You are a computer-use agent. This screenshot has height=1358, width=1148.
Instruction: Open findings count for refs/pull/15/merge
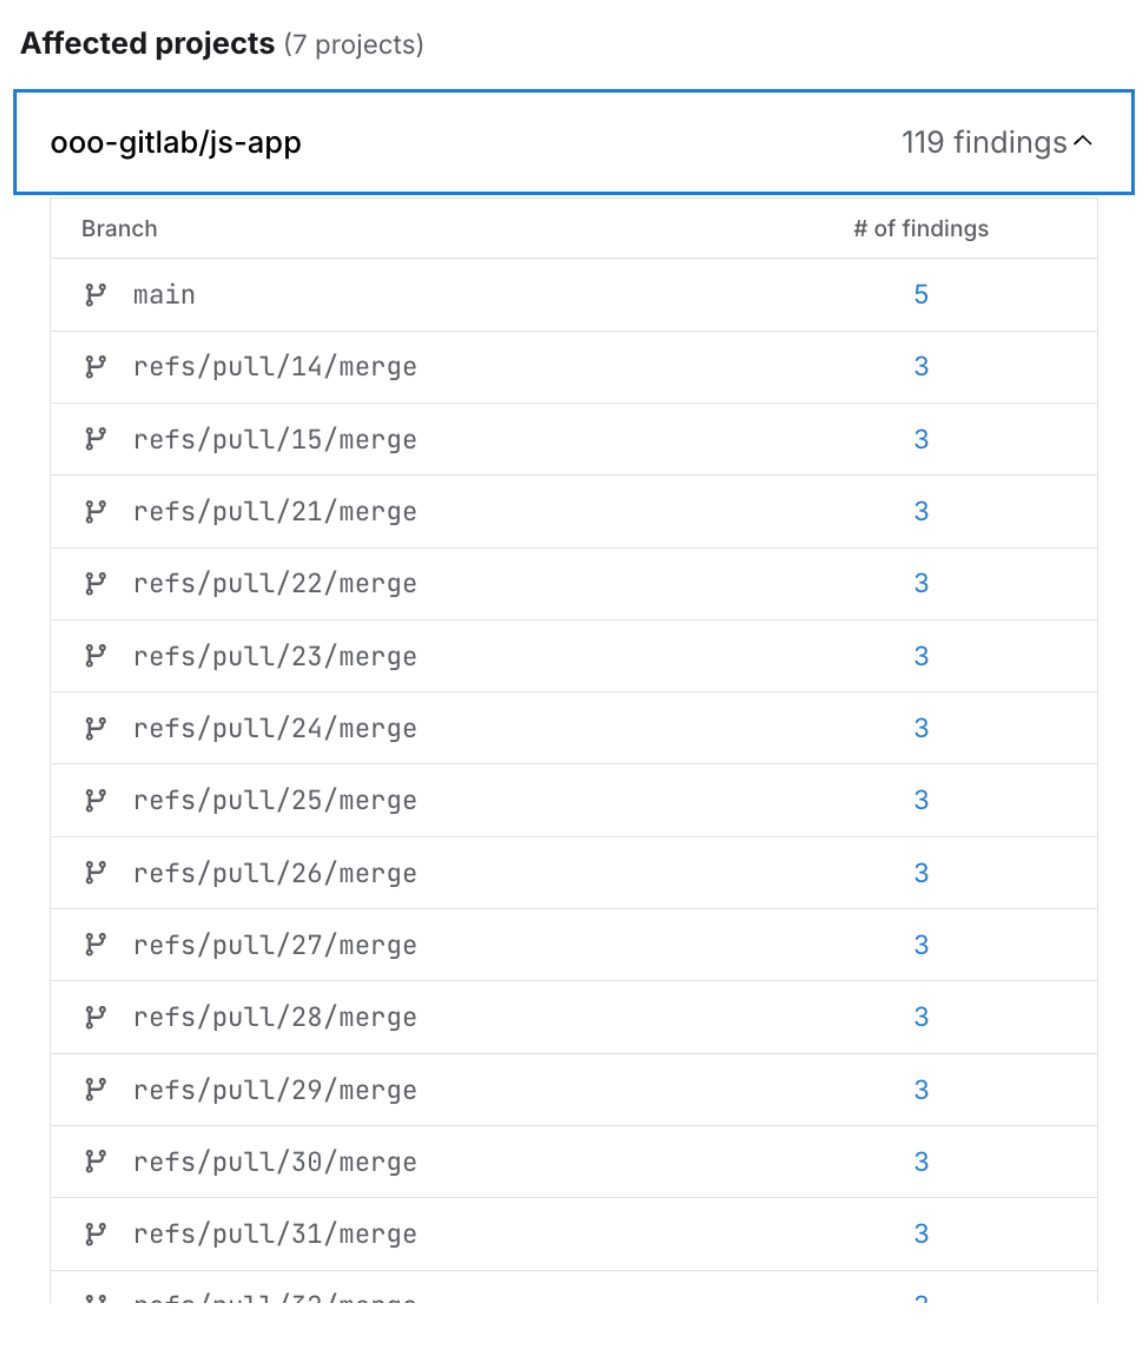pyautogui.click(x=921, y=439)
